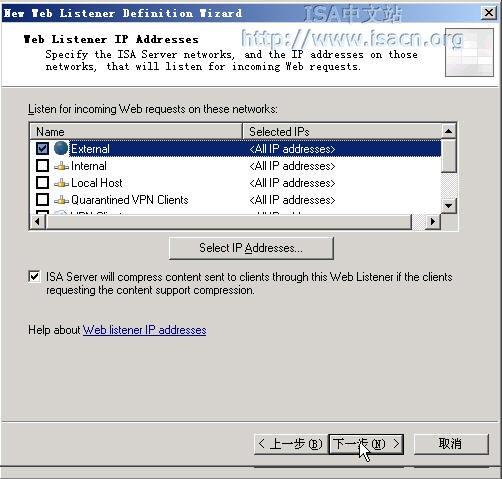Click the scroll down arrow of network list
502x479 pixels.
(x=449, y=206)
